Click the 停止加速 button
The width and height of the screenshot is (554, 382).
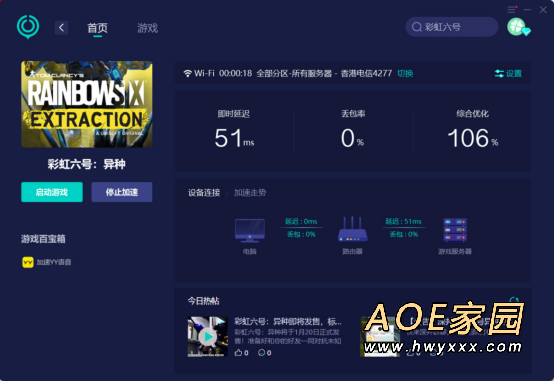tap(122, 192)
